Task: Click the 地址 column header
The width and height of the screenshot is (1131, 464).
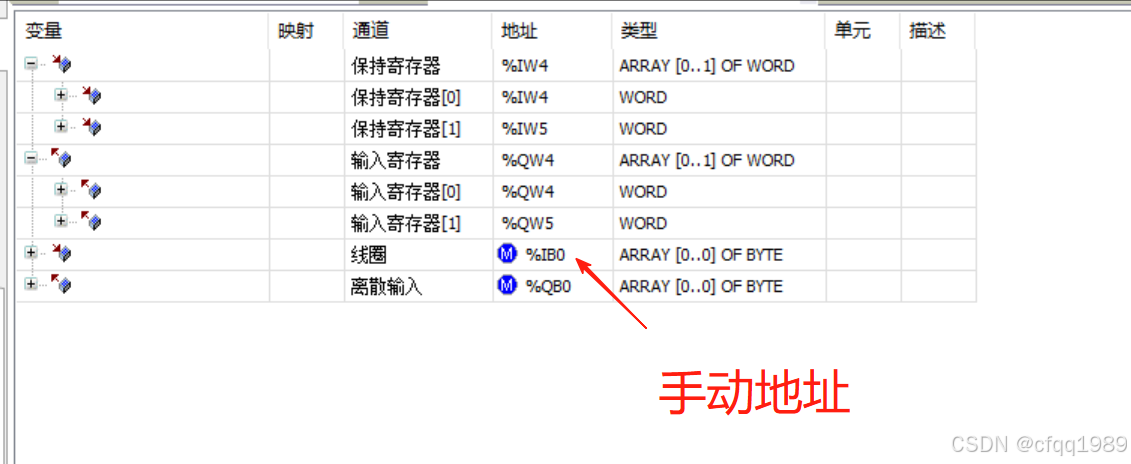Action: pyautogui.click(x=553, y=31)
